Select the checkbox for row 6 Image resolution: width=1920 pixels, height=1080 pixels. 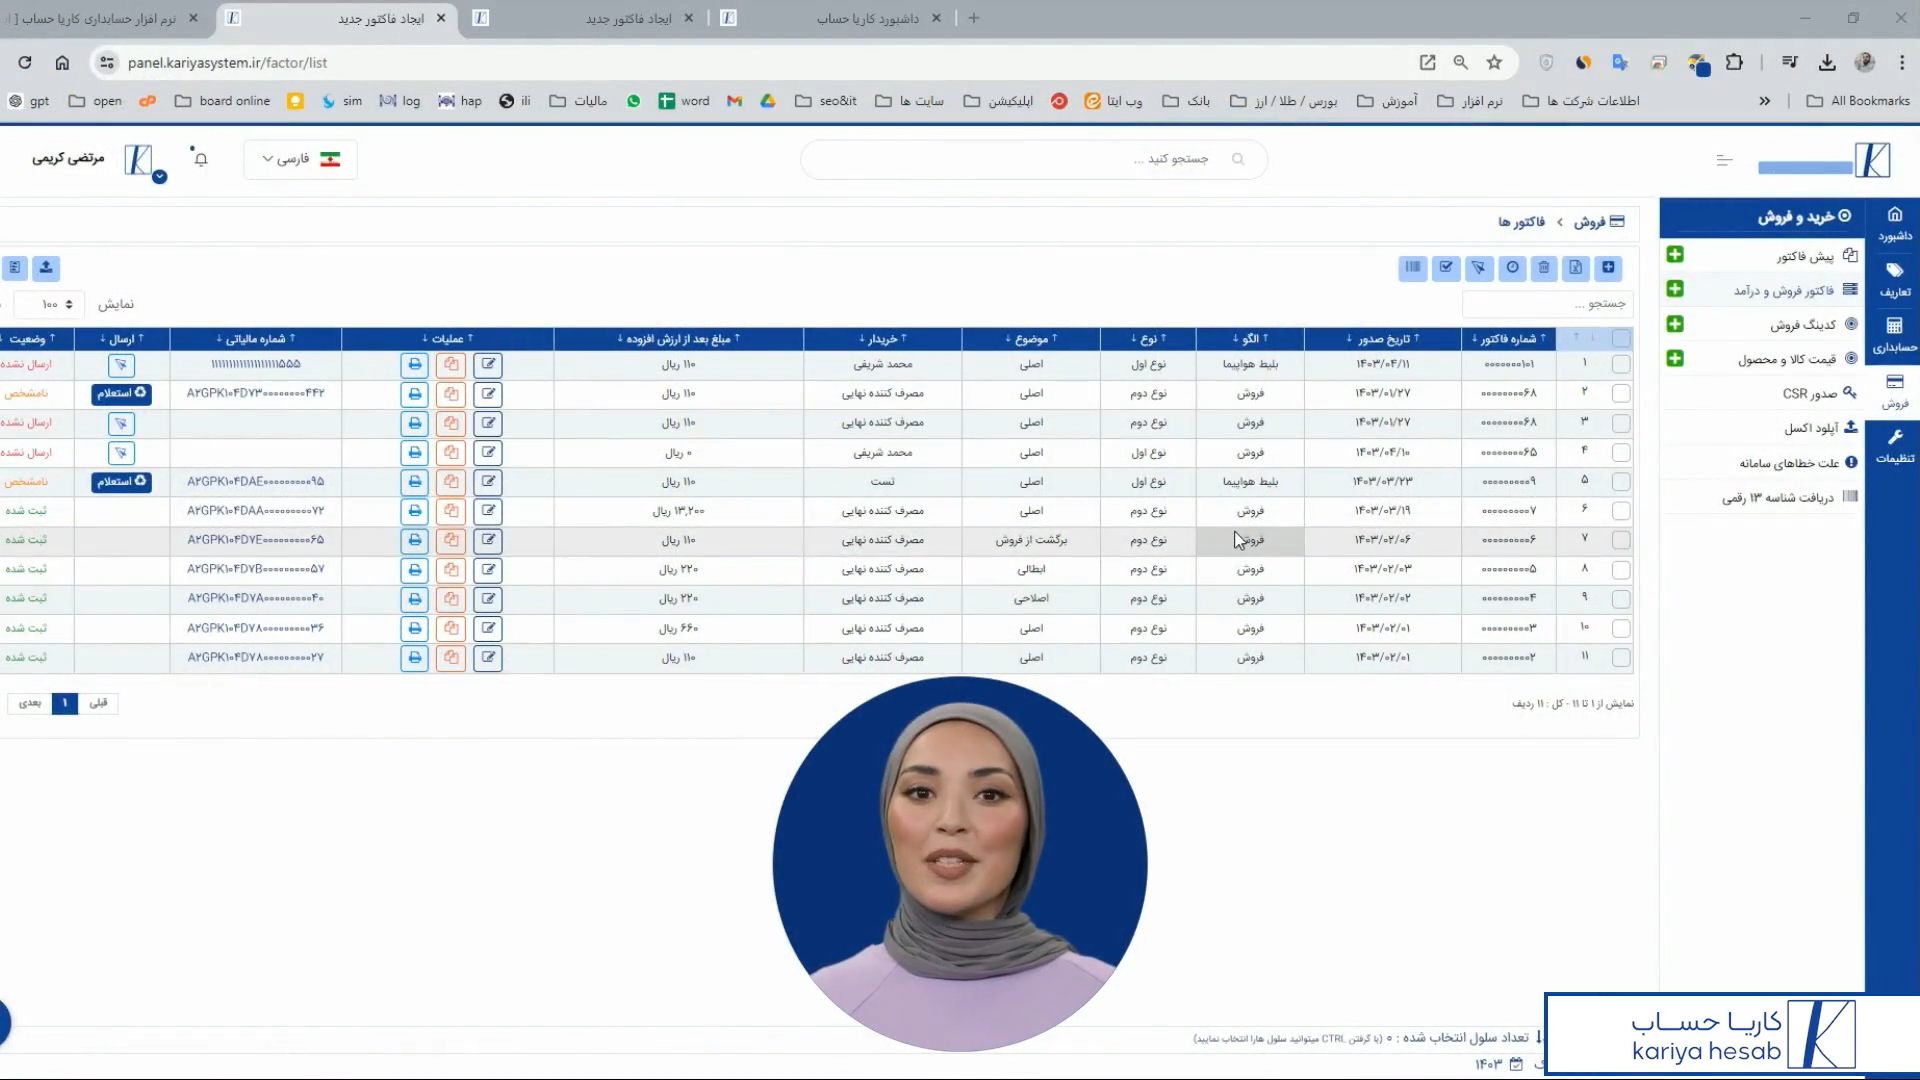coord(1621,511)
